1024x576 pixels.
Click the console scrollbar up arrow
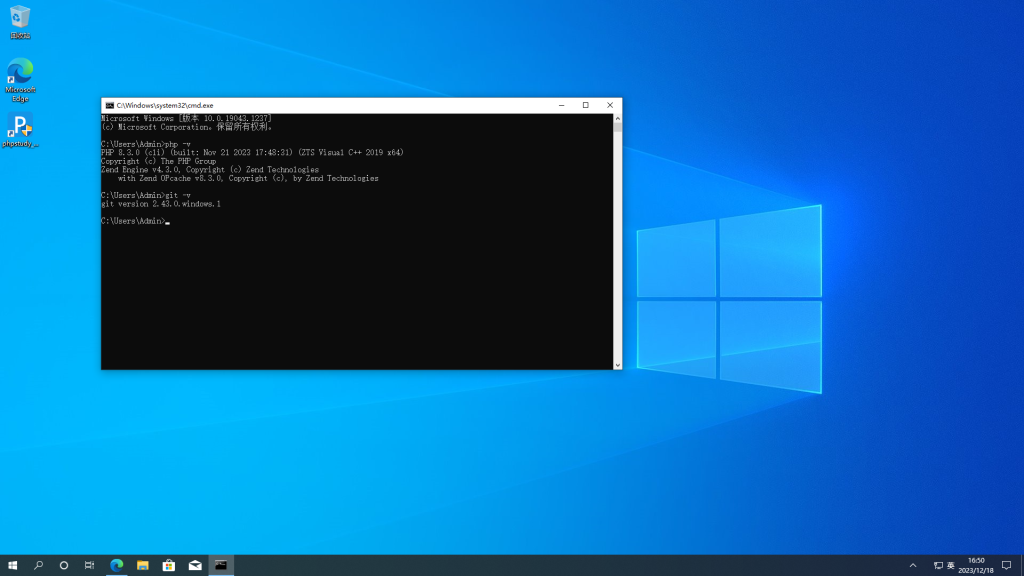[617, 118]
